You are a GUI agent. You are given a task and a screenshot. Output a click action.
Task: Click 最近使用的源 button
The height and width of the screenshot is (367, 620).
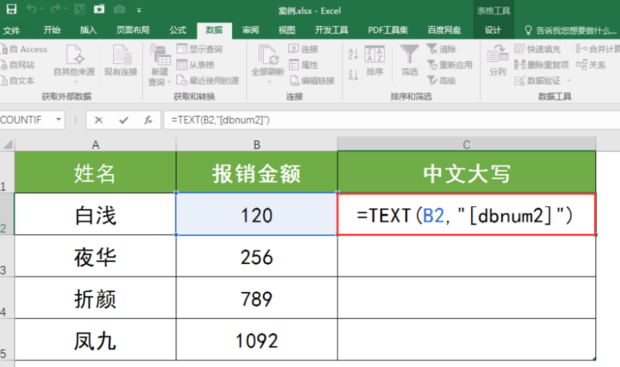click(x=208, y=81)
